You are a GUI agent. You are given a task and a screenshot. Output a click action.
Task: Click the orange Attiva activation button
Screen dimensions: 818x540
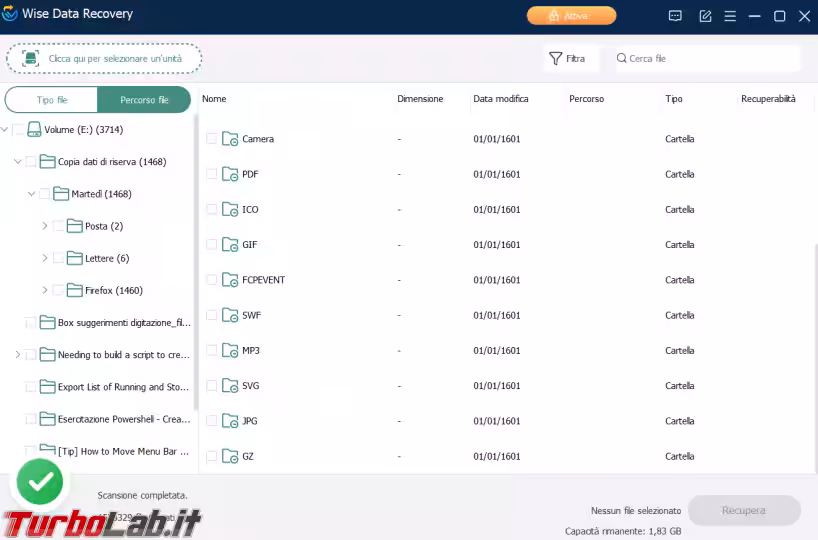[x=571, y=16]
